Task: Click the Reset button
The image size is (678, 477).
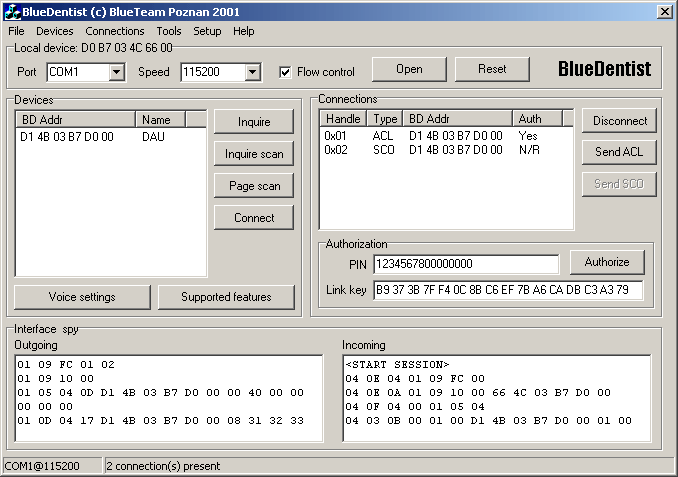Action: 492,69
